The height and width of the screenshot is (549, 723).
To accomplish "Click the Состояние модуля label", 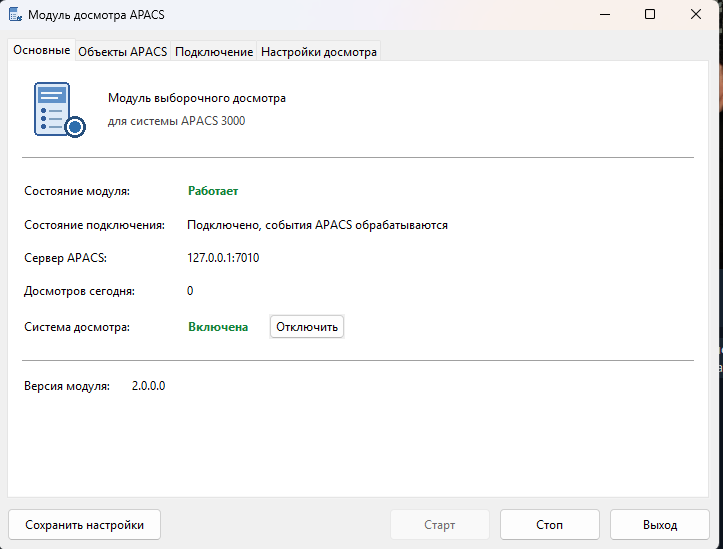I will coord(77,191).
